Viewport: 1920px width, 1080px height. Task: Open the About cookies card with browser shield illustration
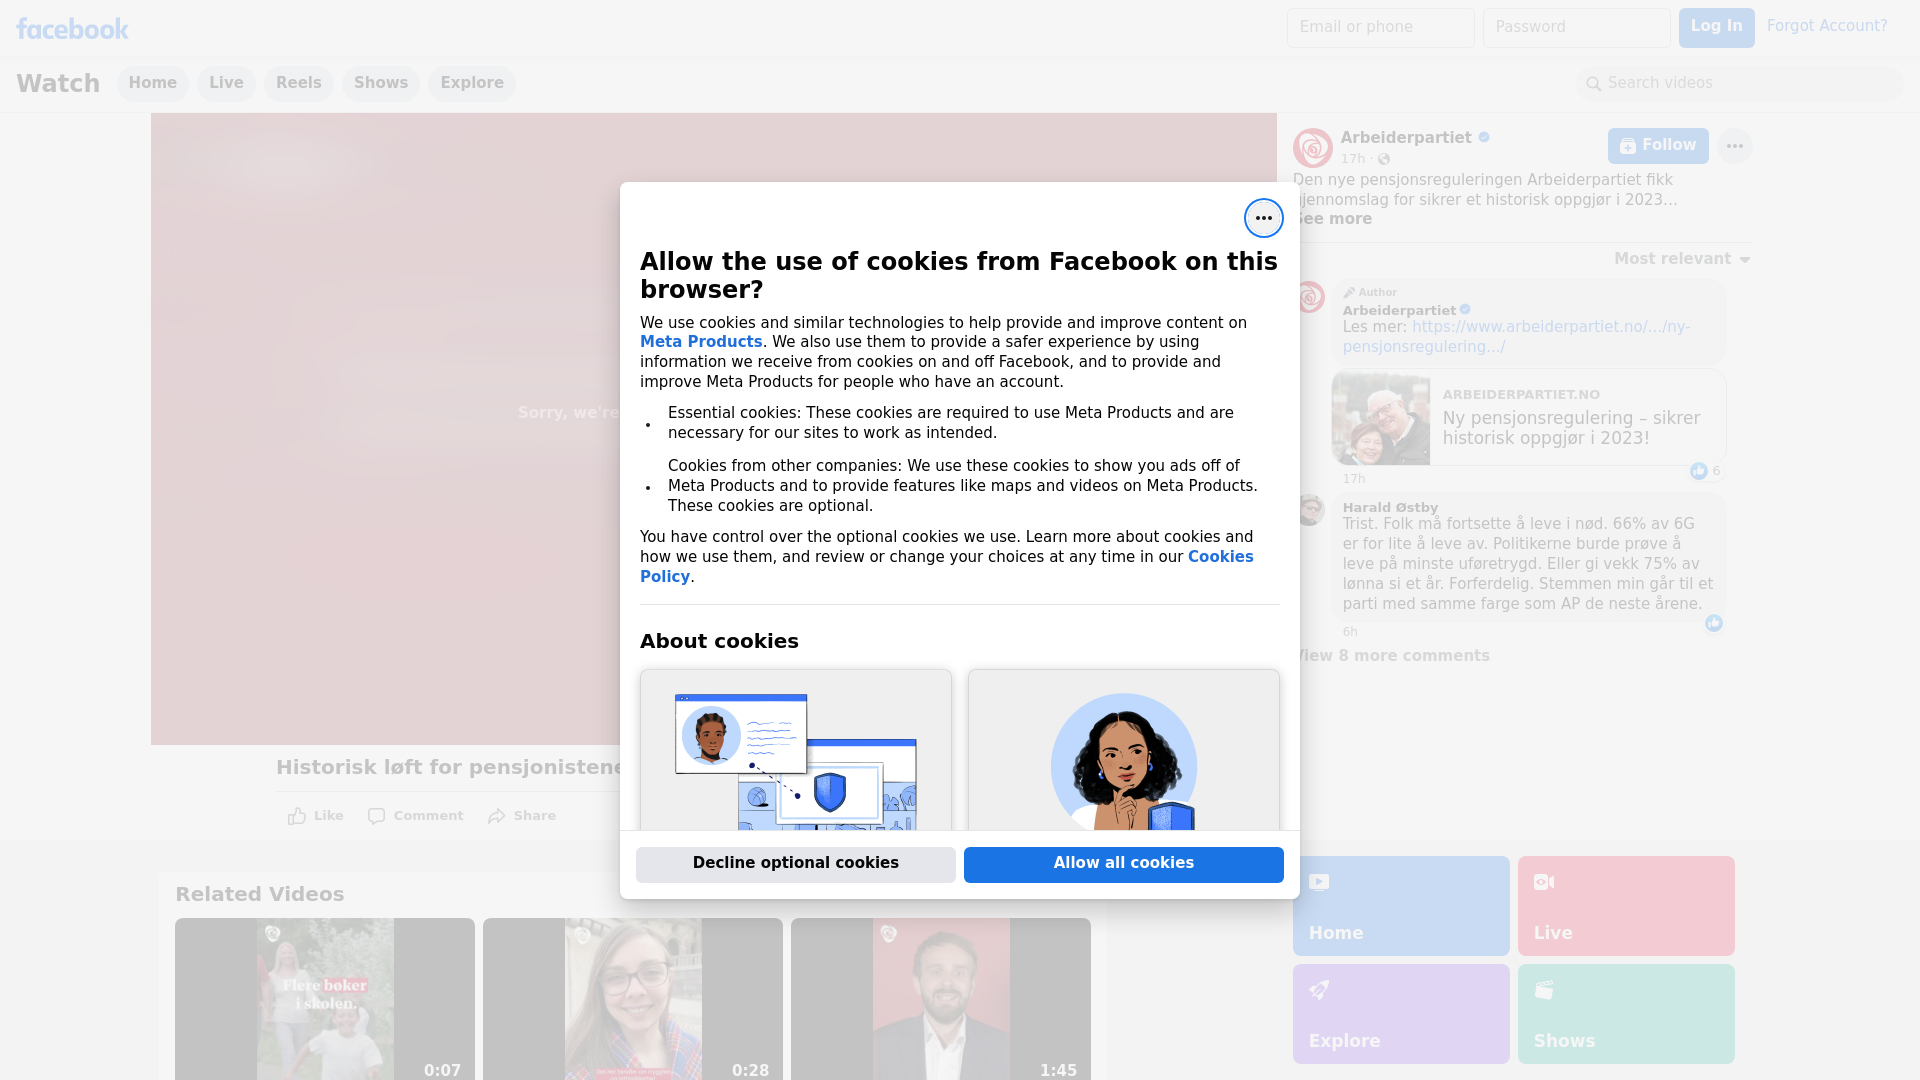click(x=796, y=750)
